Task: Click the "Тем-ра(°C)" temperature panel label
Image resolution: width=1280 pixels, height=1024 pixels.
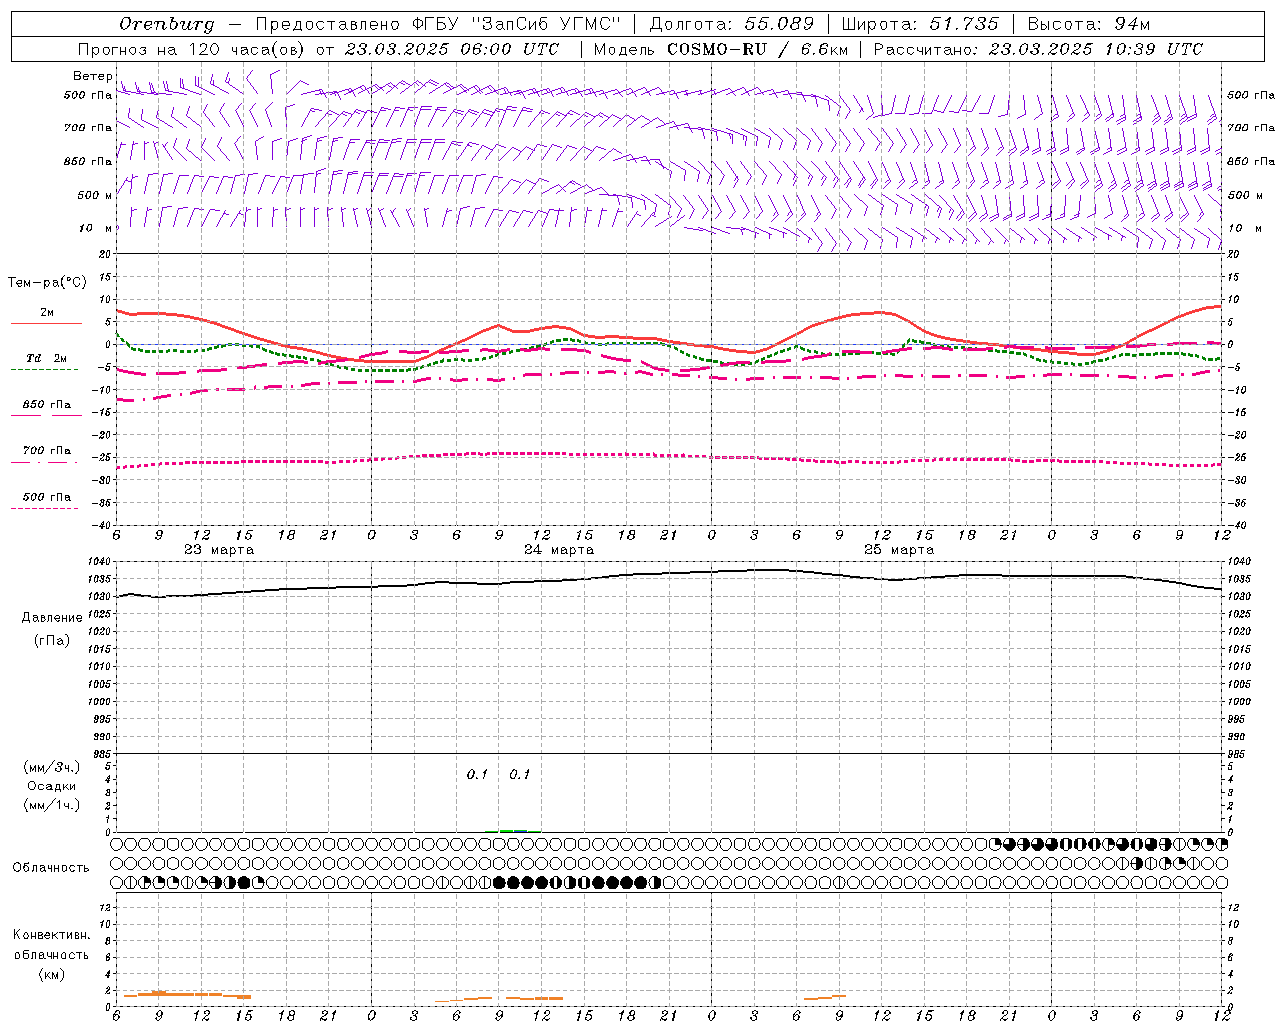Action: pyautogui.click(x=47, y=283)
